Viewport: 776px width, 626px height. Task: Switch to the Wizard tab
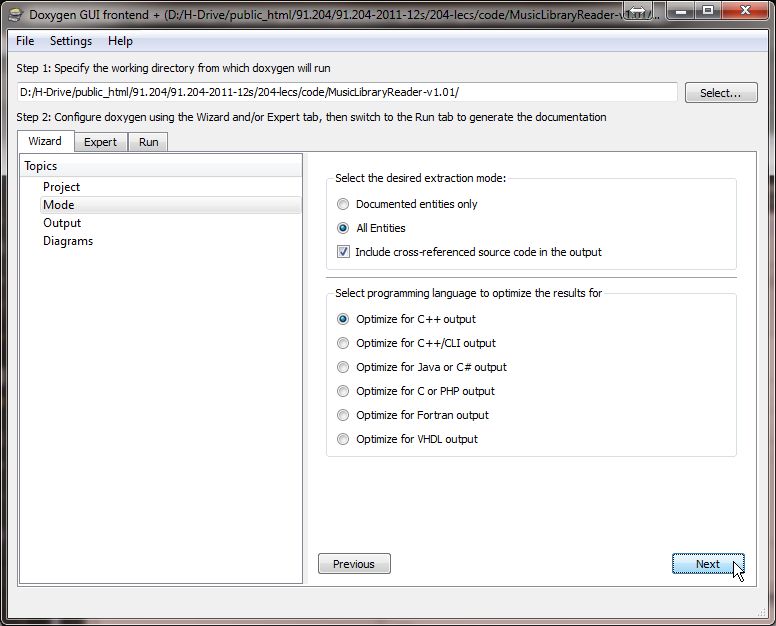click(46, 142)
